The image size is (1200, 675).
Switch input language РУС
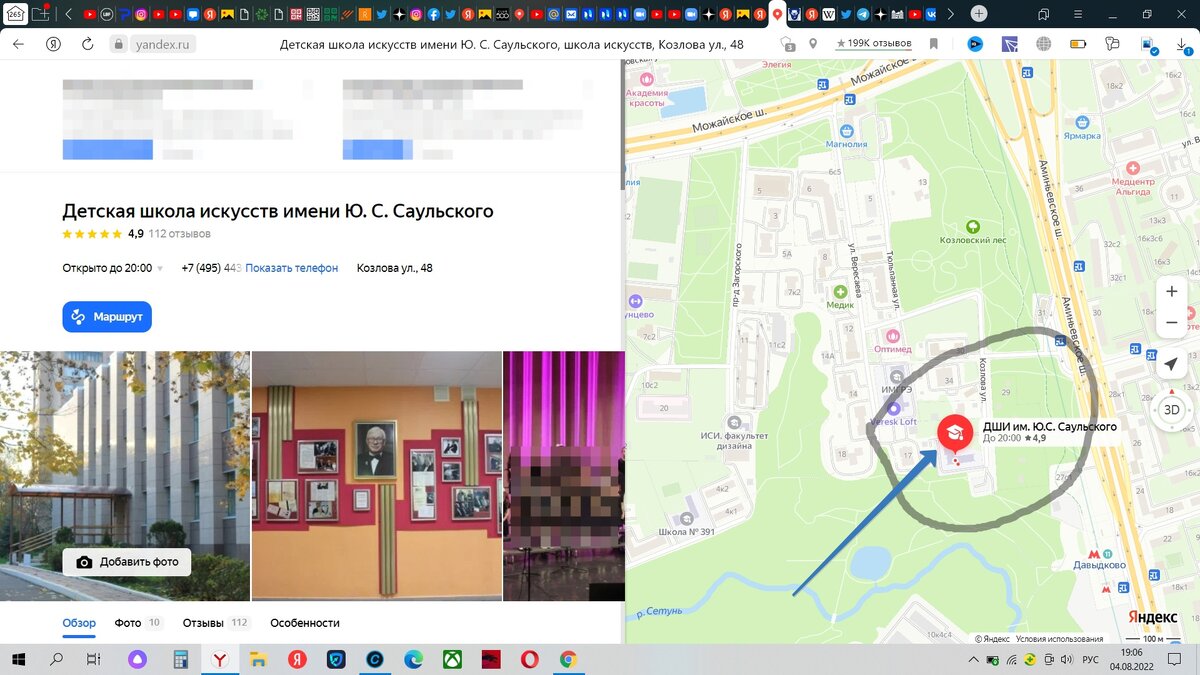(x=1092, y=659)
